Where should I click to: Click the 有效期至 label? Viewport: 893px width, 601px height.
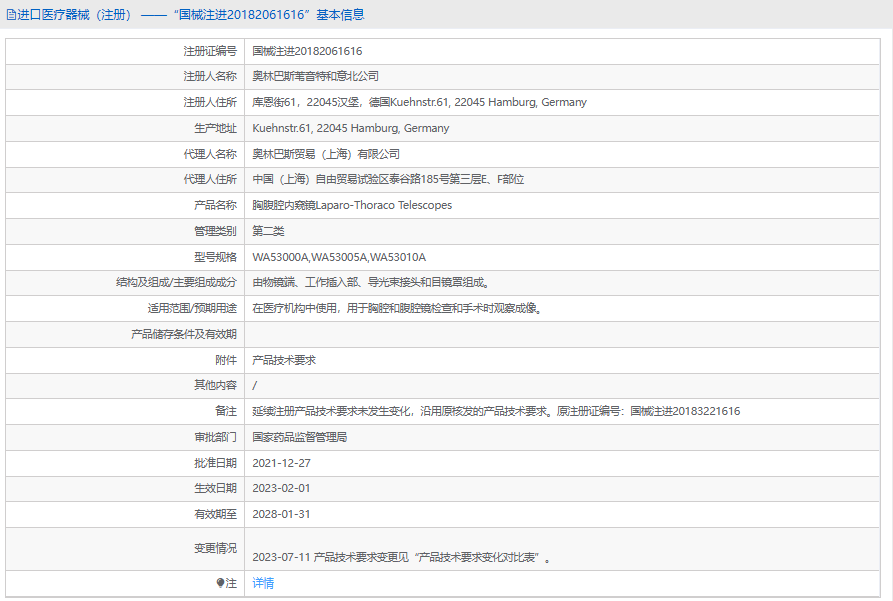215,514
